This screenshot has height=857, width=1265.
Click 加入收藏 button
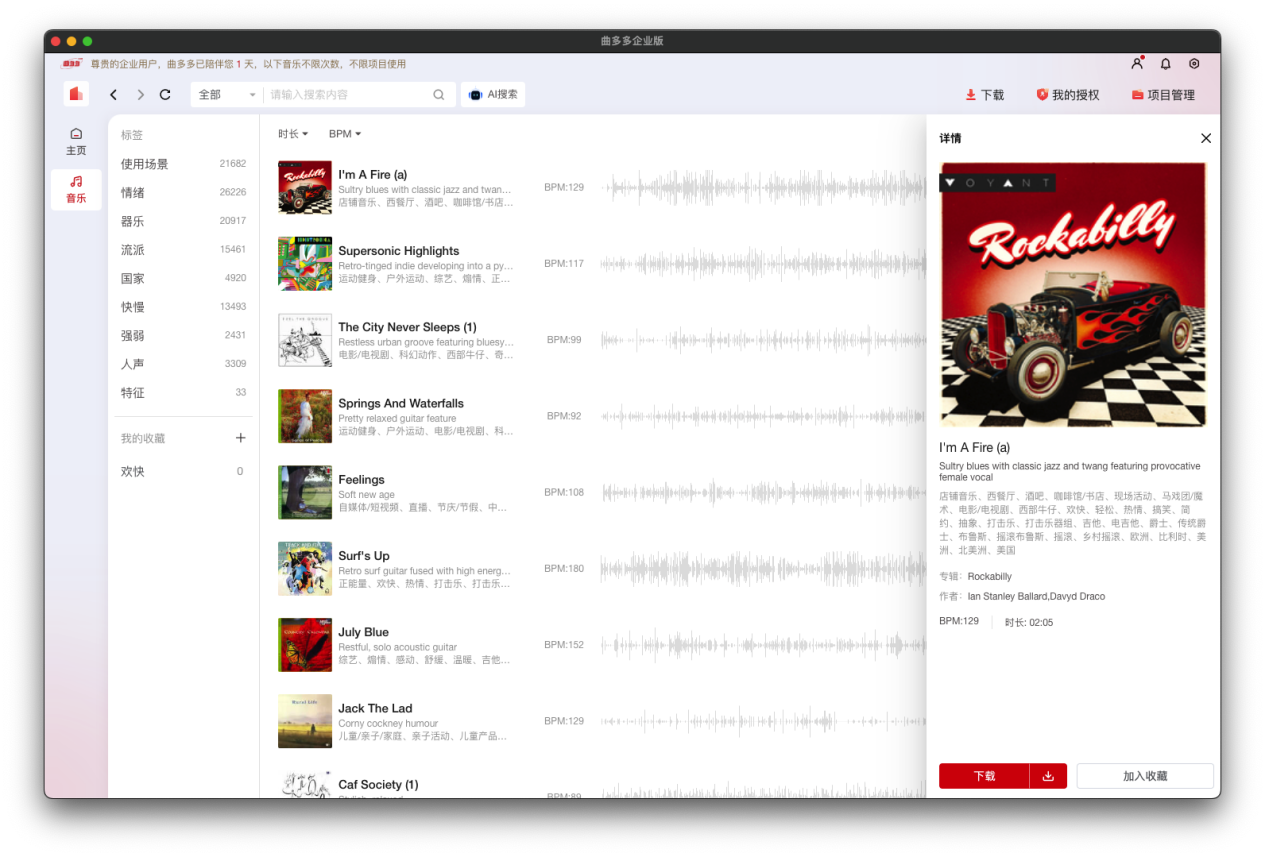pyautogui.click(x=1145, y=776)
